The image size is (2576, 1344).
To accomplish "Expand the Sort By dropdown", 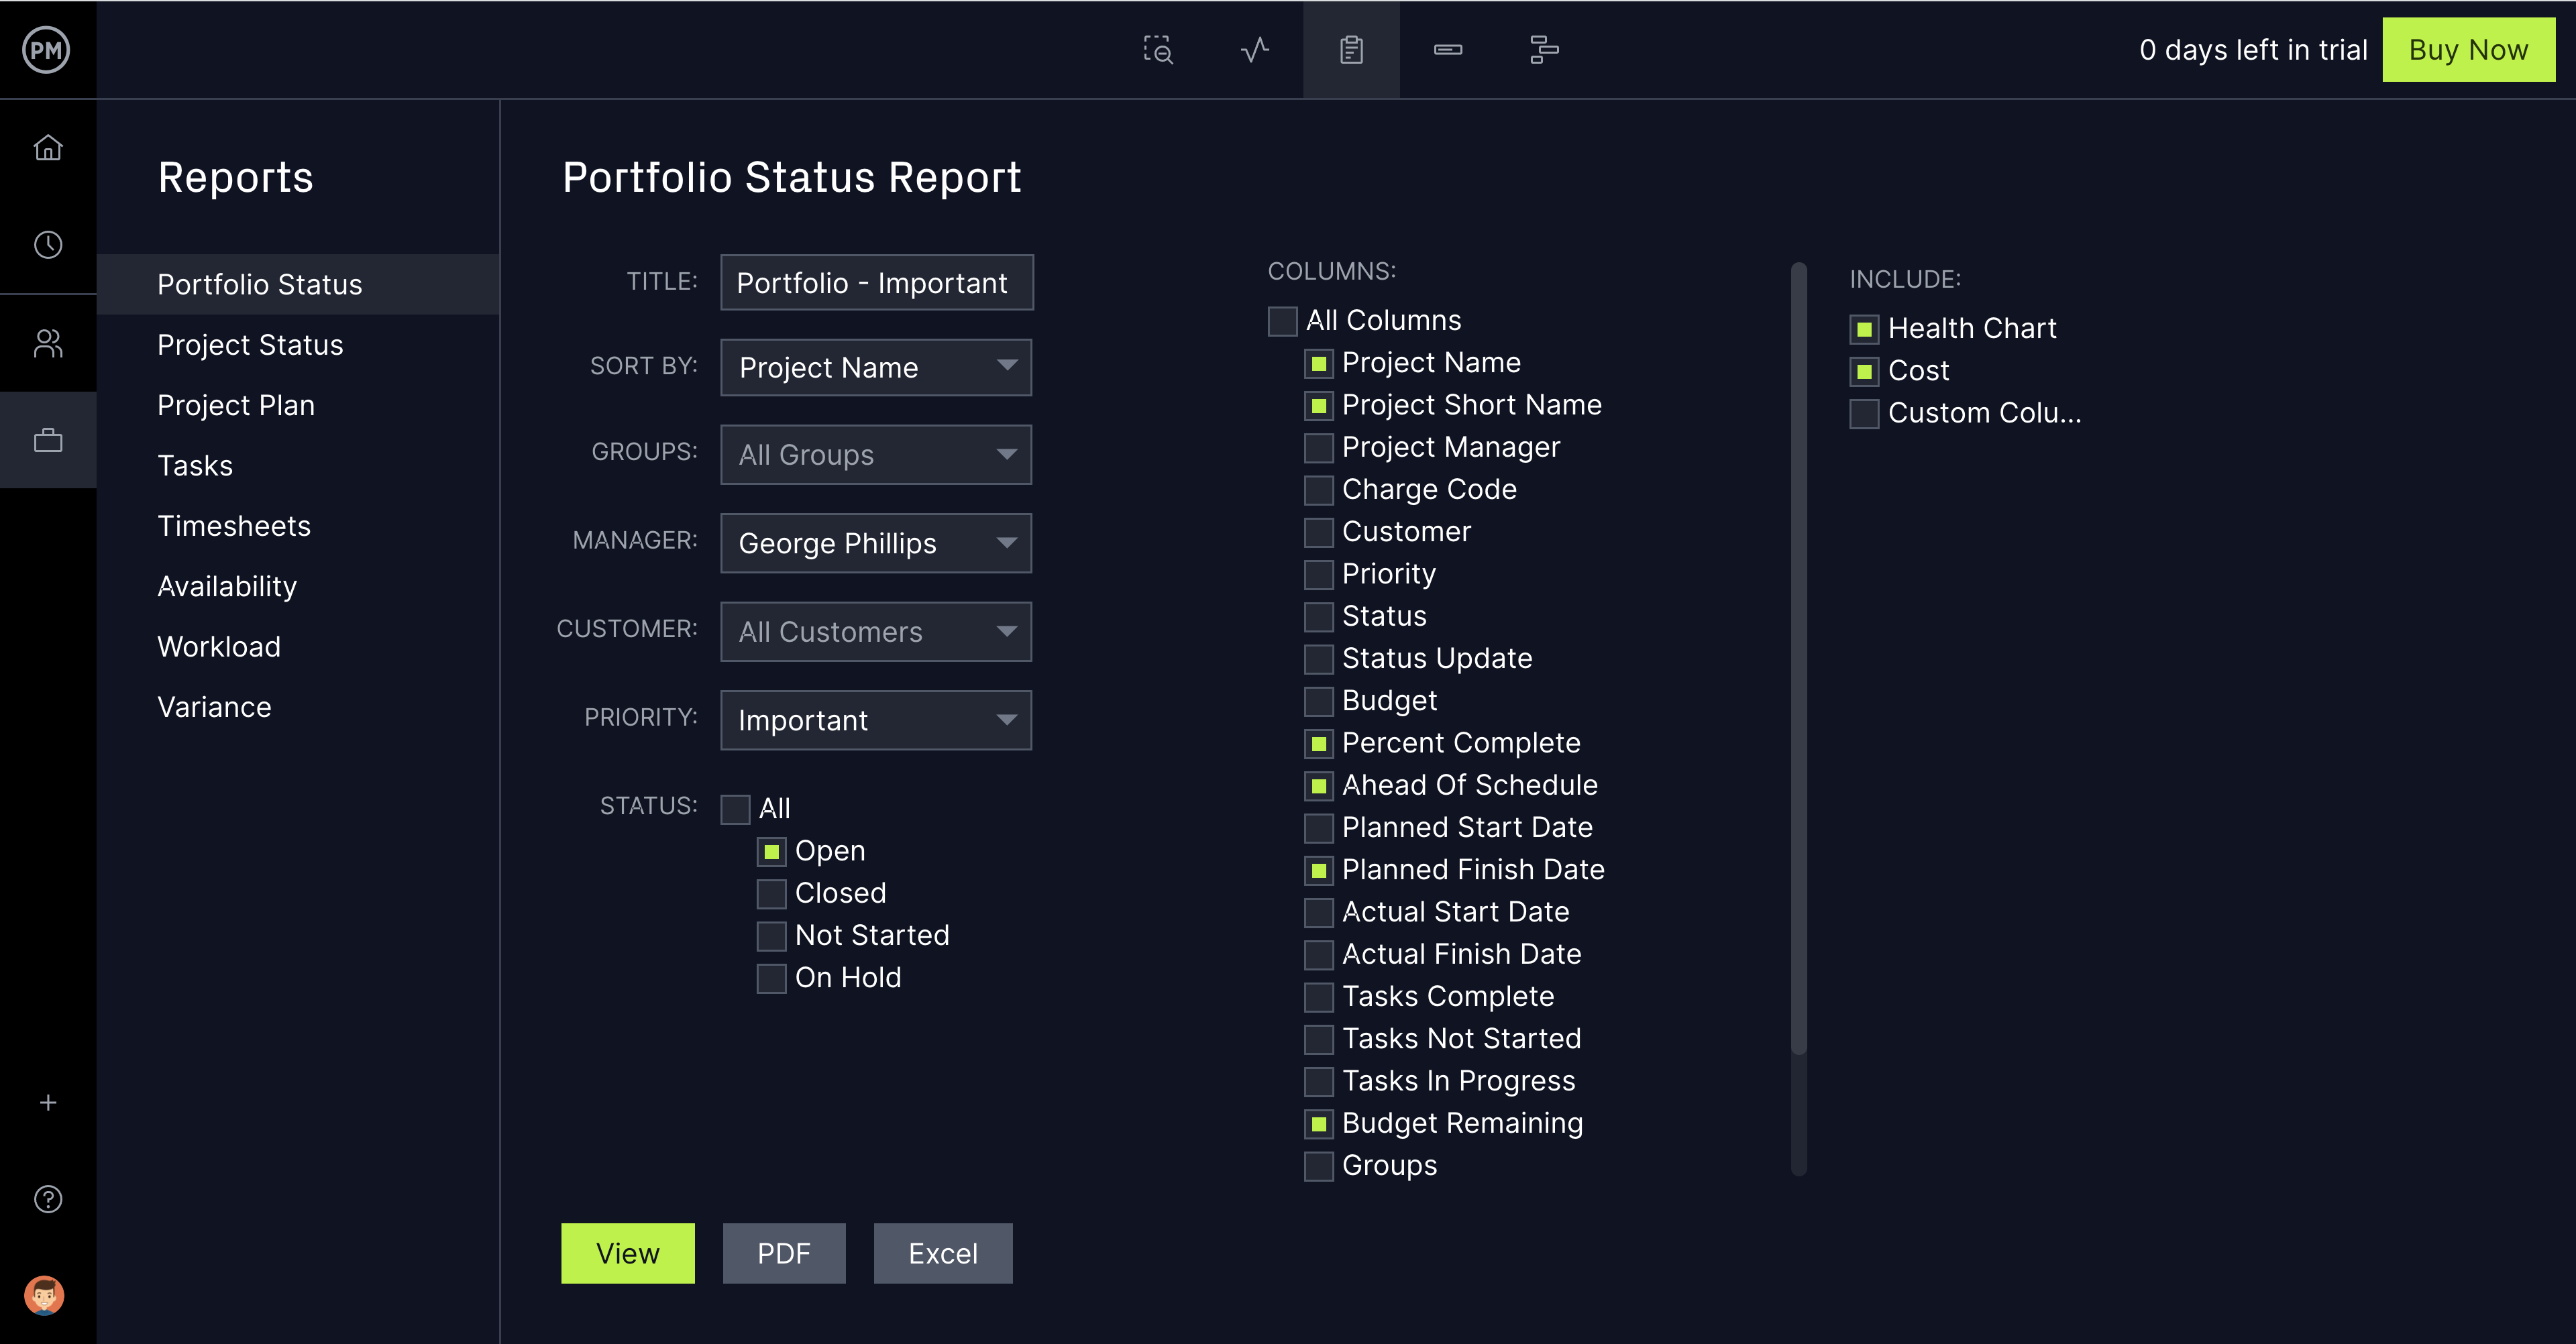I will [x=876, y=367].
